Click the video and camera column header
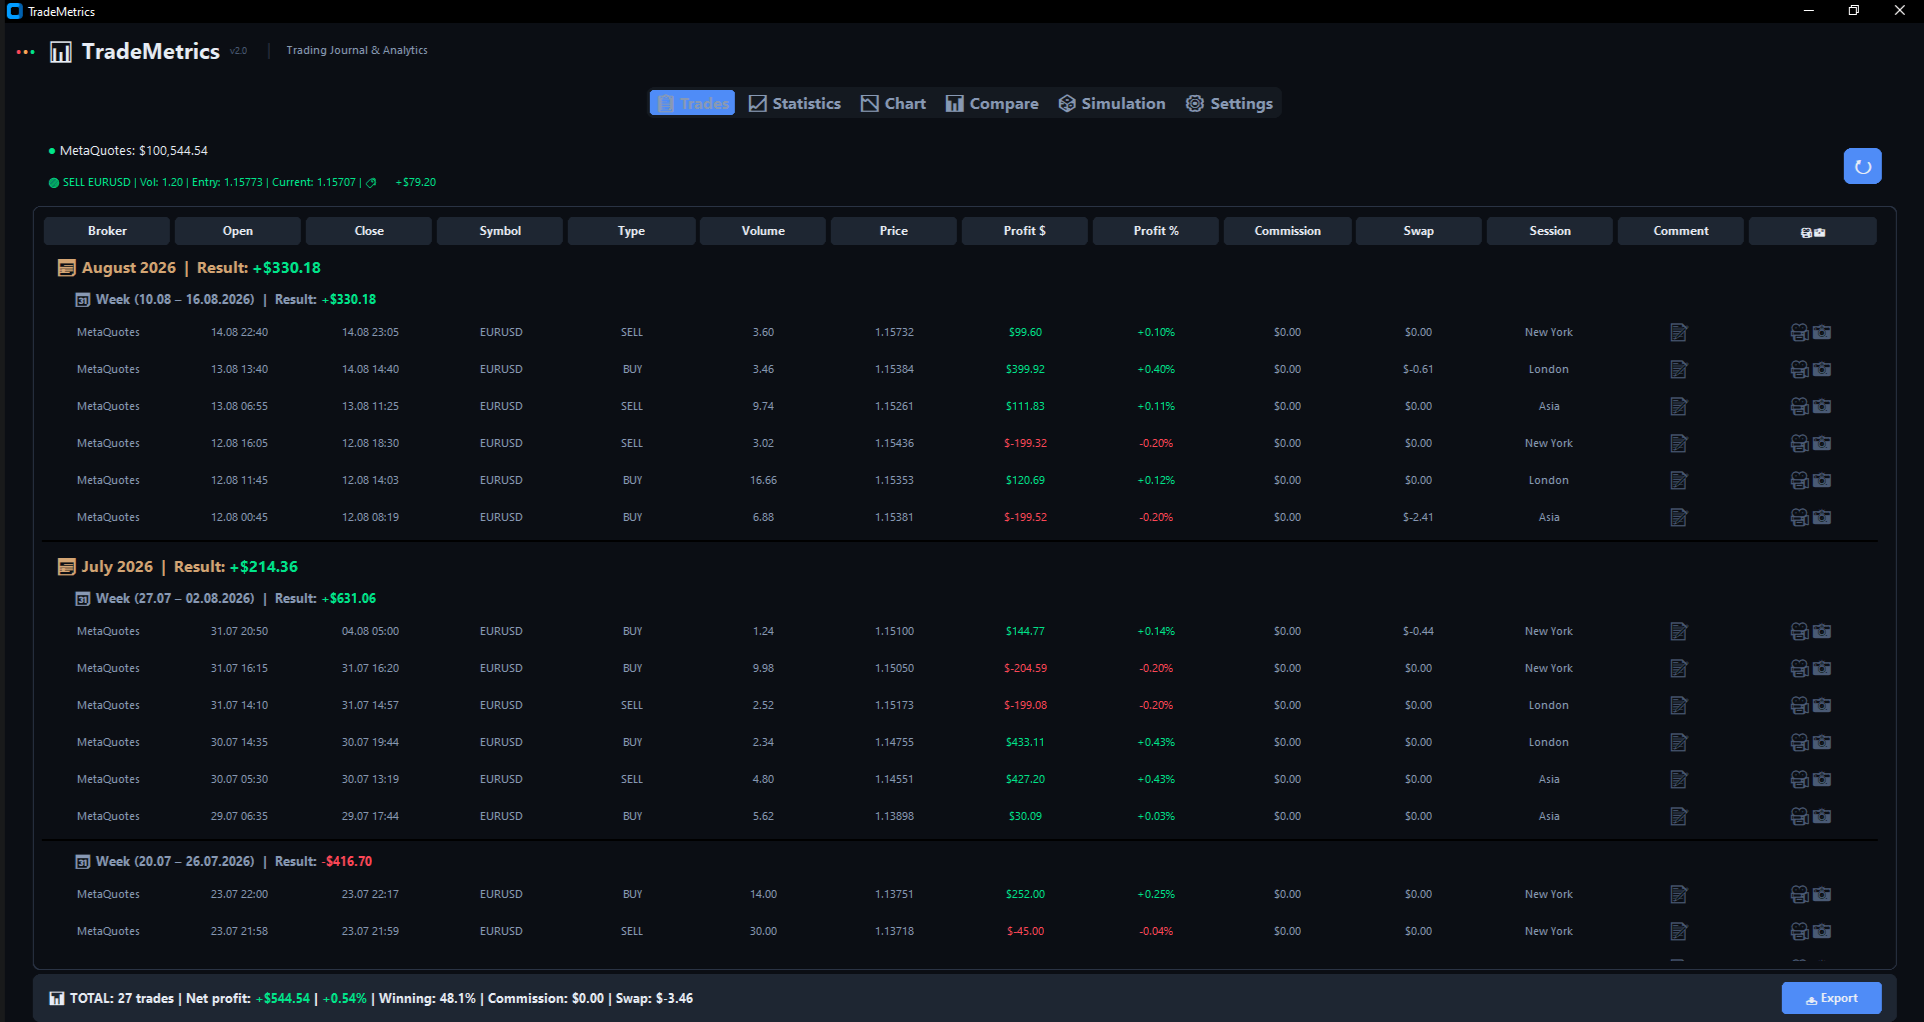The height and width of the screenshot is (1022, 1924). [1813, 231]
